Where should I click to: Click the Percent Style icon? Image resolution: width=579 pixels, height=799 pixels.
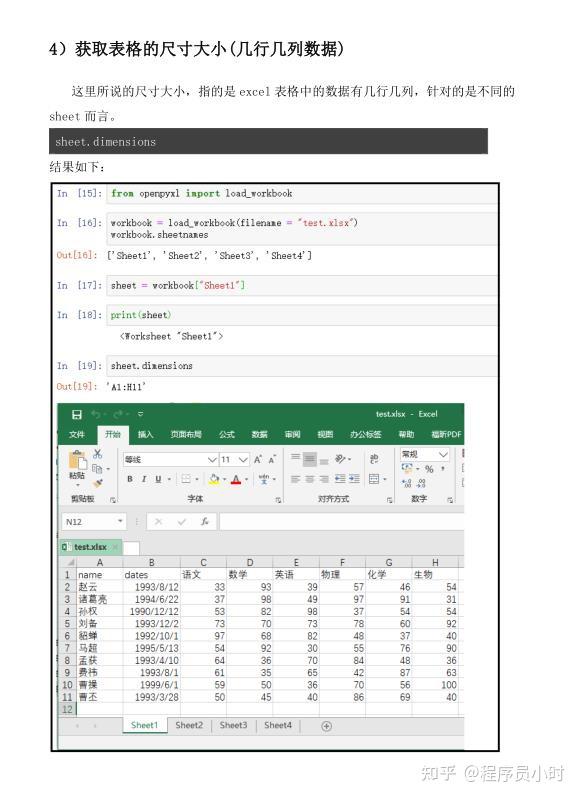429,469
